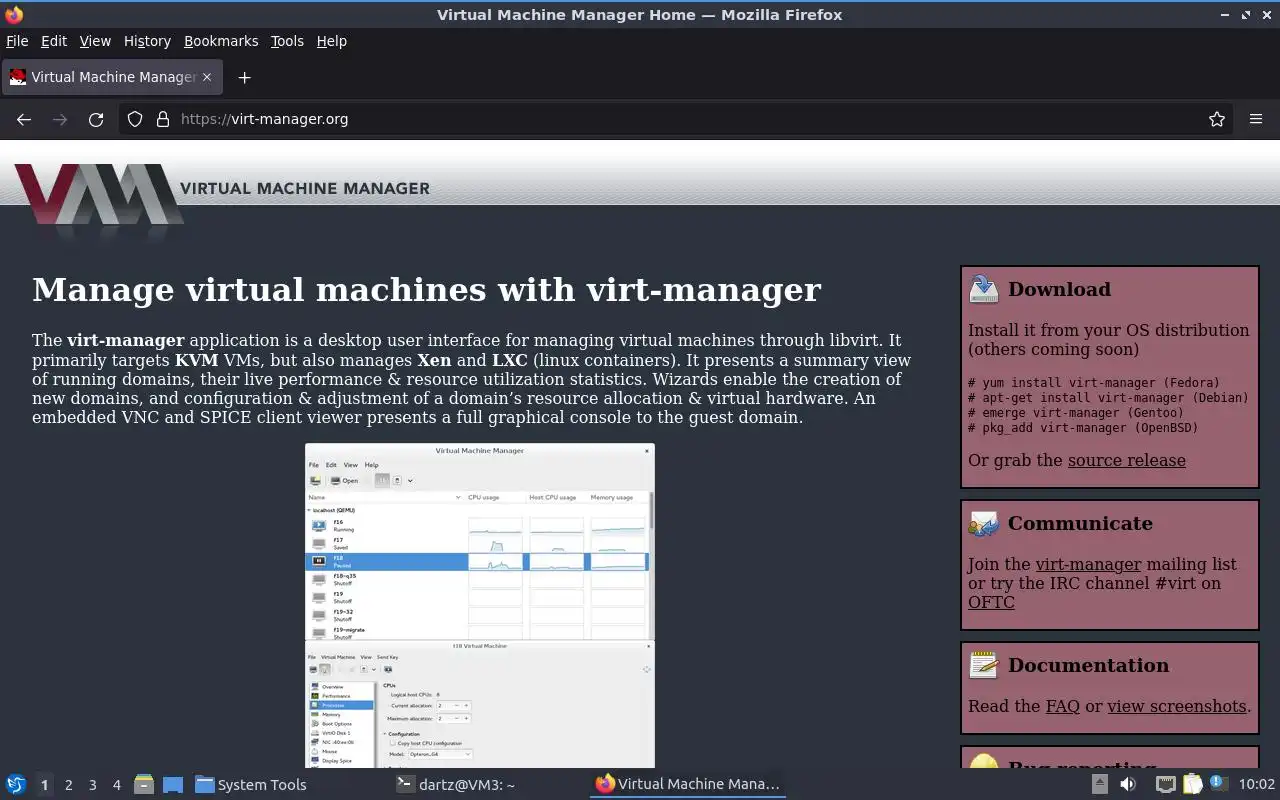
Task: Open the Tools menu
Action: coord(287,41)
